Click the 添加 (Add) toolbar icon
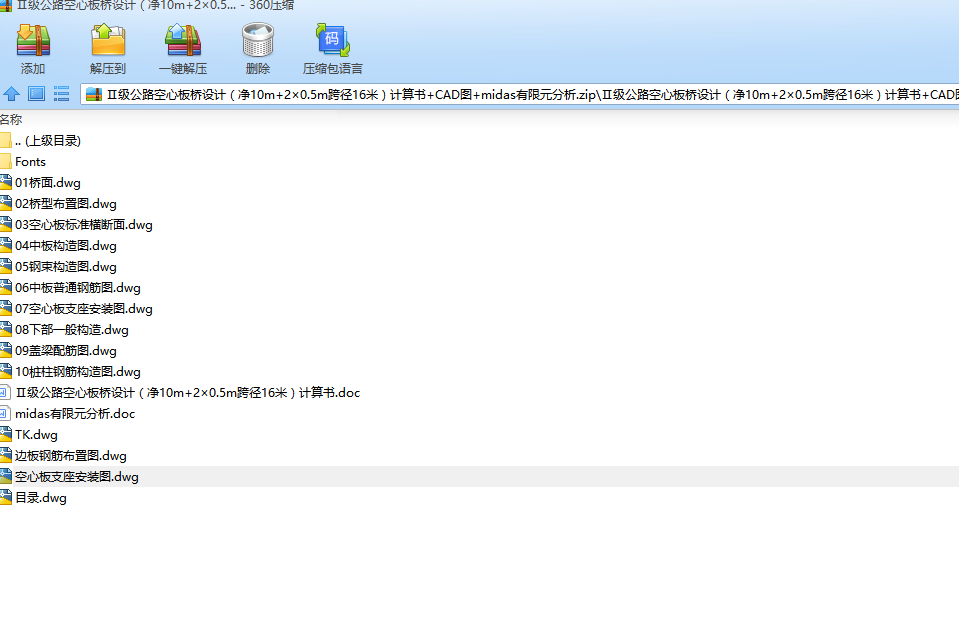This screenshot has height=638, width=959. 33,40
